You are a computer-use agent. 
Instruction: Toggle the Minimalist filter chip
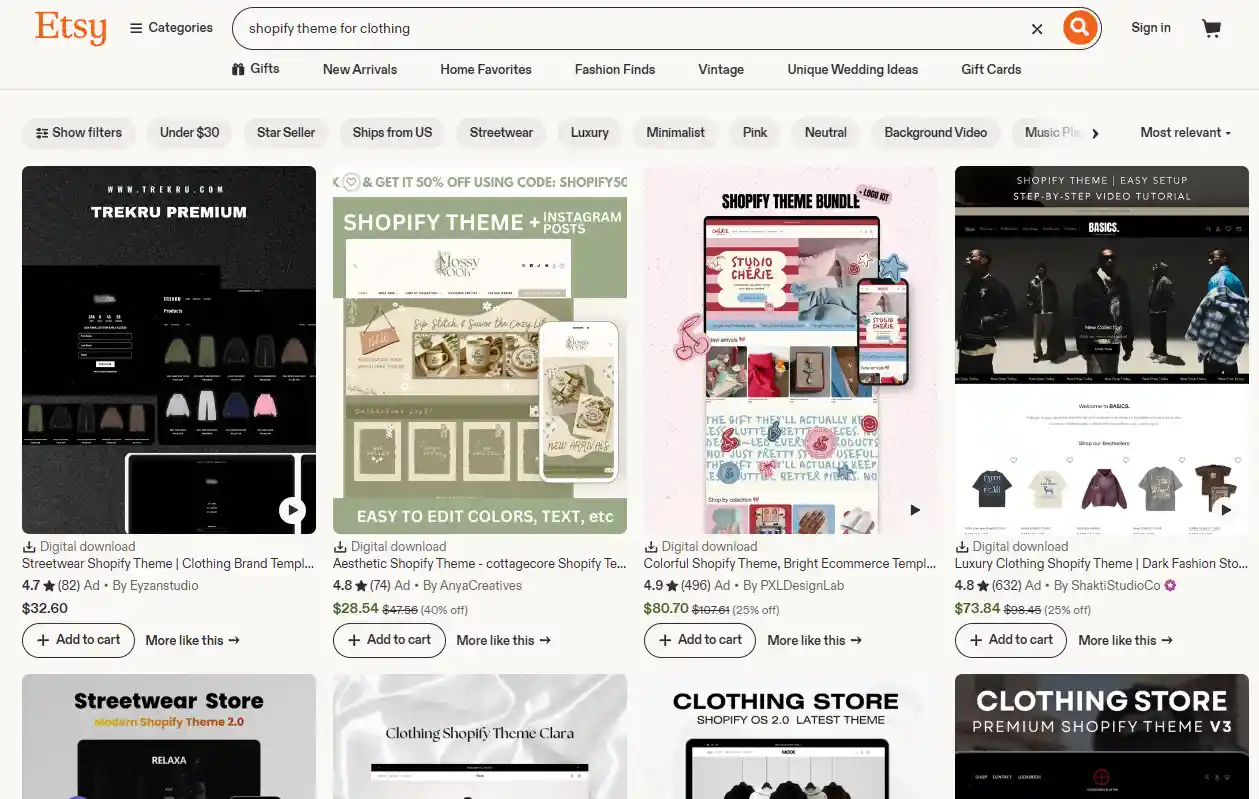[x=676, y=132]
